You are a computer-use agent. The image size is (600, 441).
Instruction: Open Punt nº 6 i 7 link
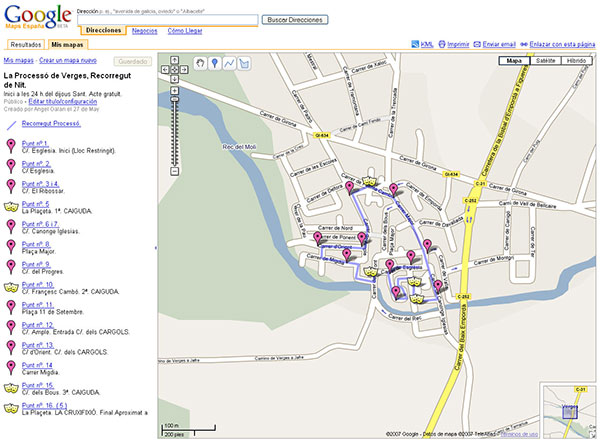pyautogui.click(x=40, y=224)
